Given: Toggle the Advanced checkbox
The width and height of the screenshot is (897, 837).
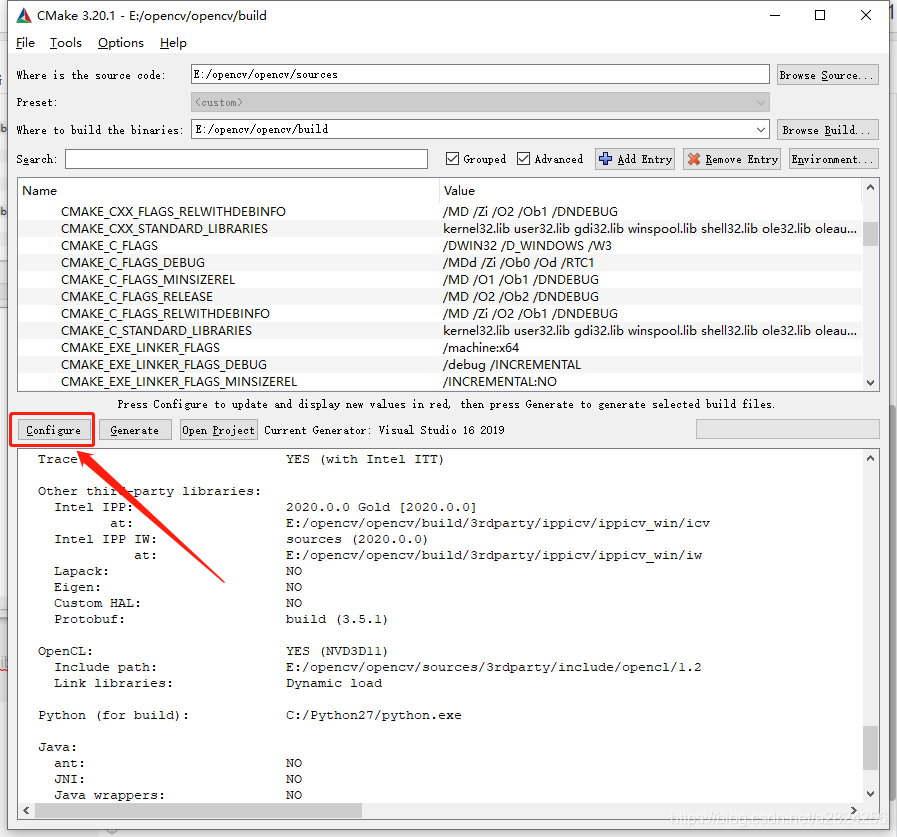Looking at the screenshot, I should tap(523, 158).
